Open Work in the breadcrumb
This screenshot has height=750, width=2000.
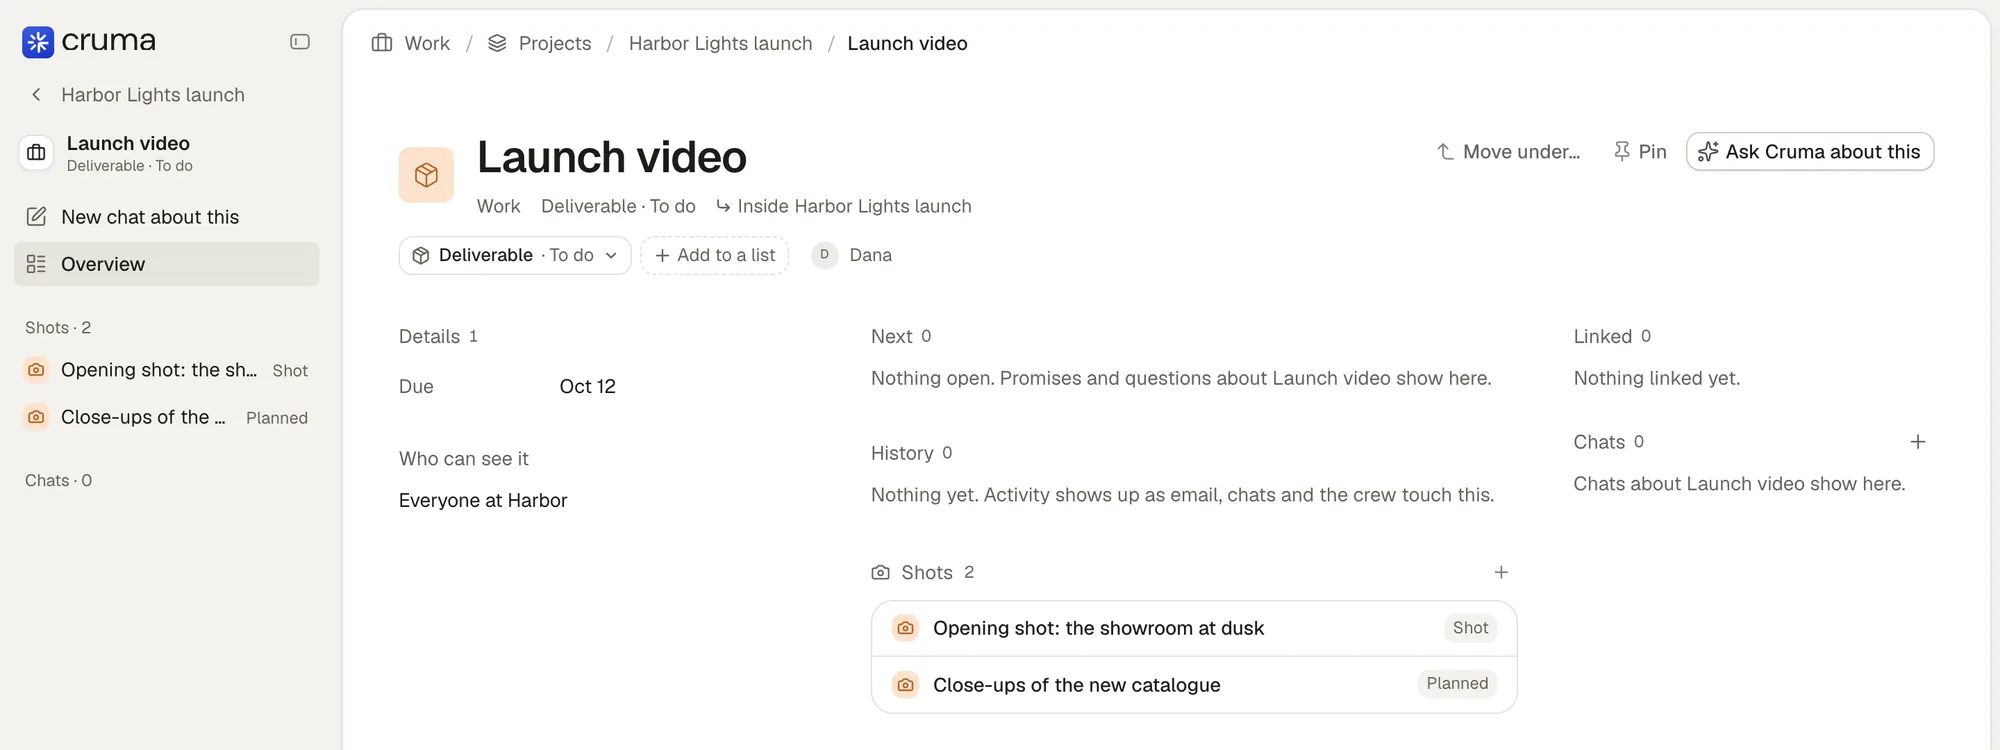pyautogui.click(x=427, y=43)
